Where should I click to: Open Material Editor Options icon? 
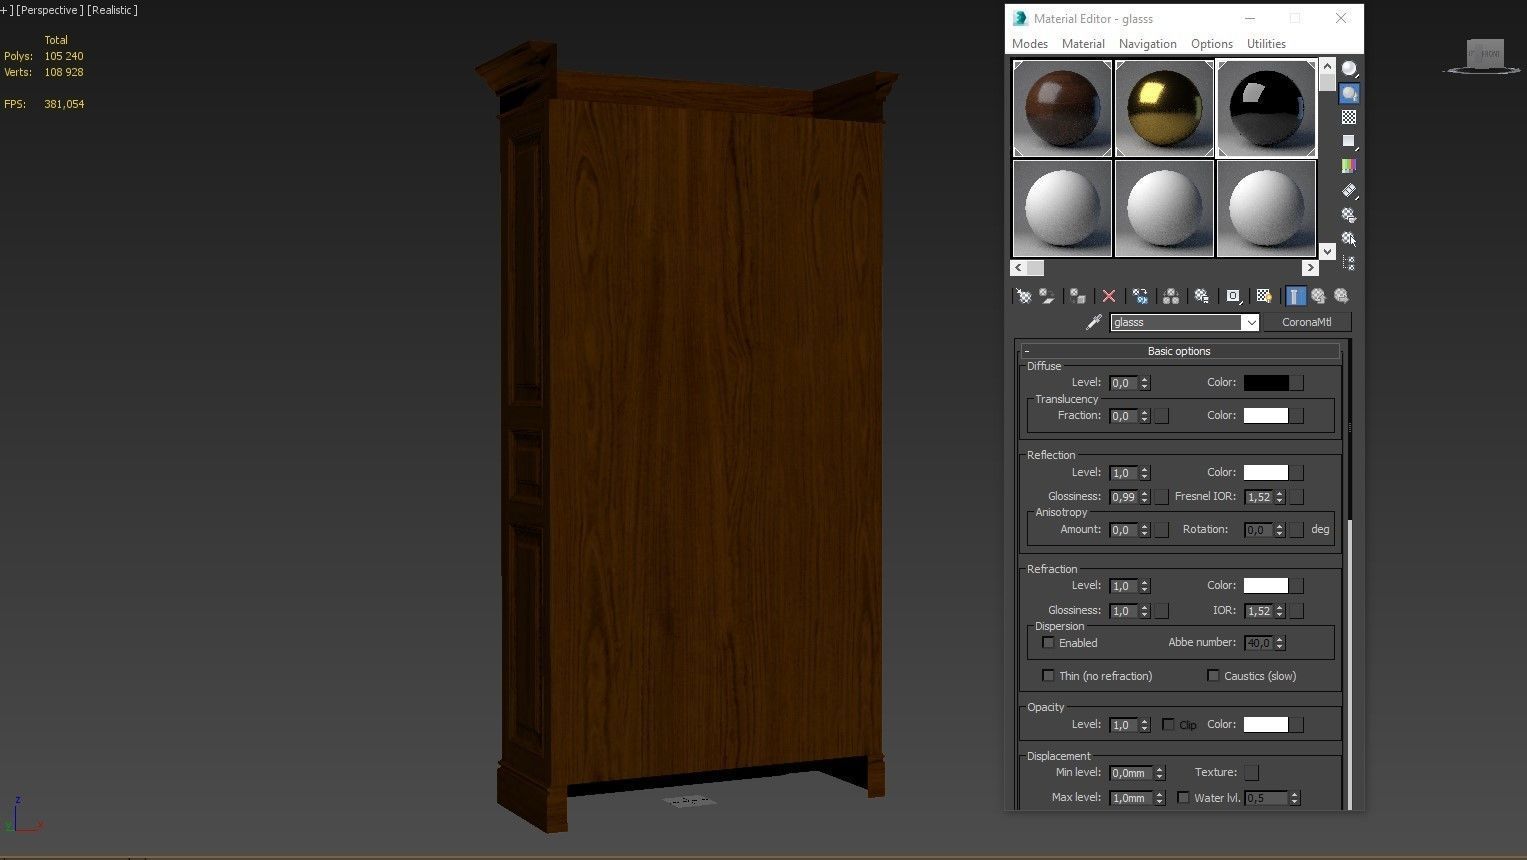pos(1349,214)
